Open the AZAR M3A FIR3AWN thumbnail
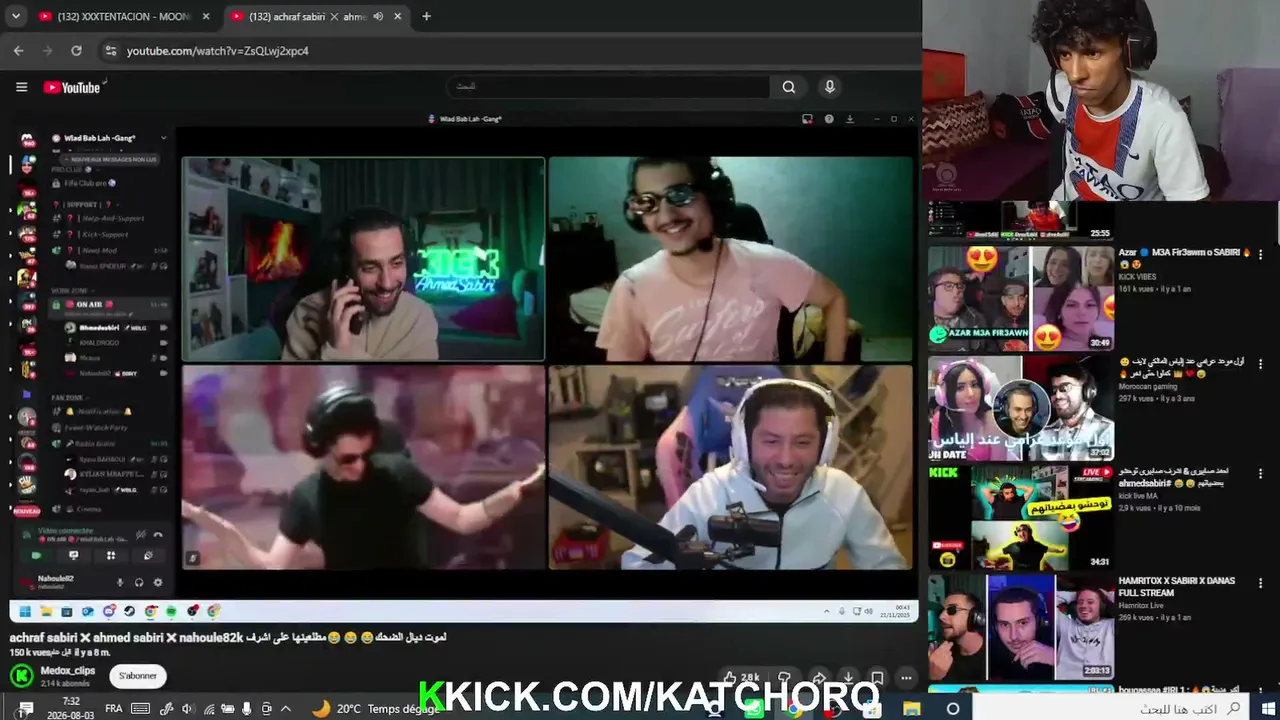This screenshot has height=720, width=1280. click(1020, 298)
